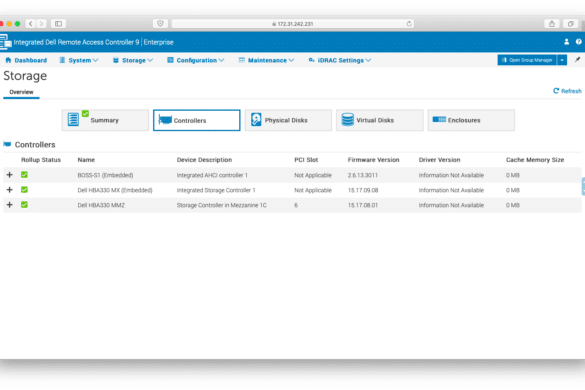Go to the Dashboard menu item
585x390 pixels.
pos(26,60)
